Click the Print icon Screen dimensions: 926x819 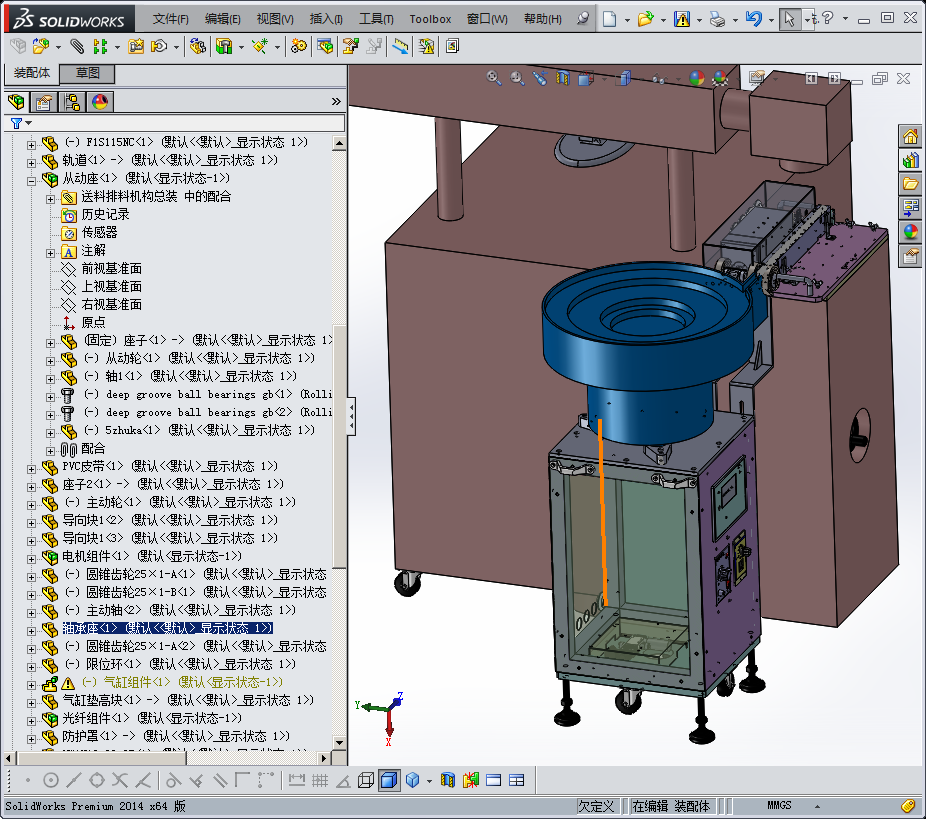tap(718, 19)
